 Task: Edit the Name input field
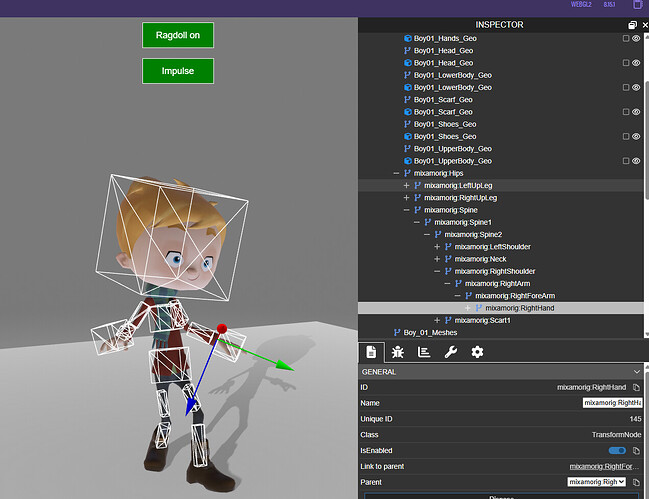coord(613,403)
